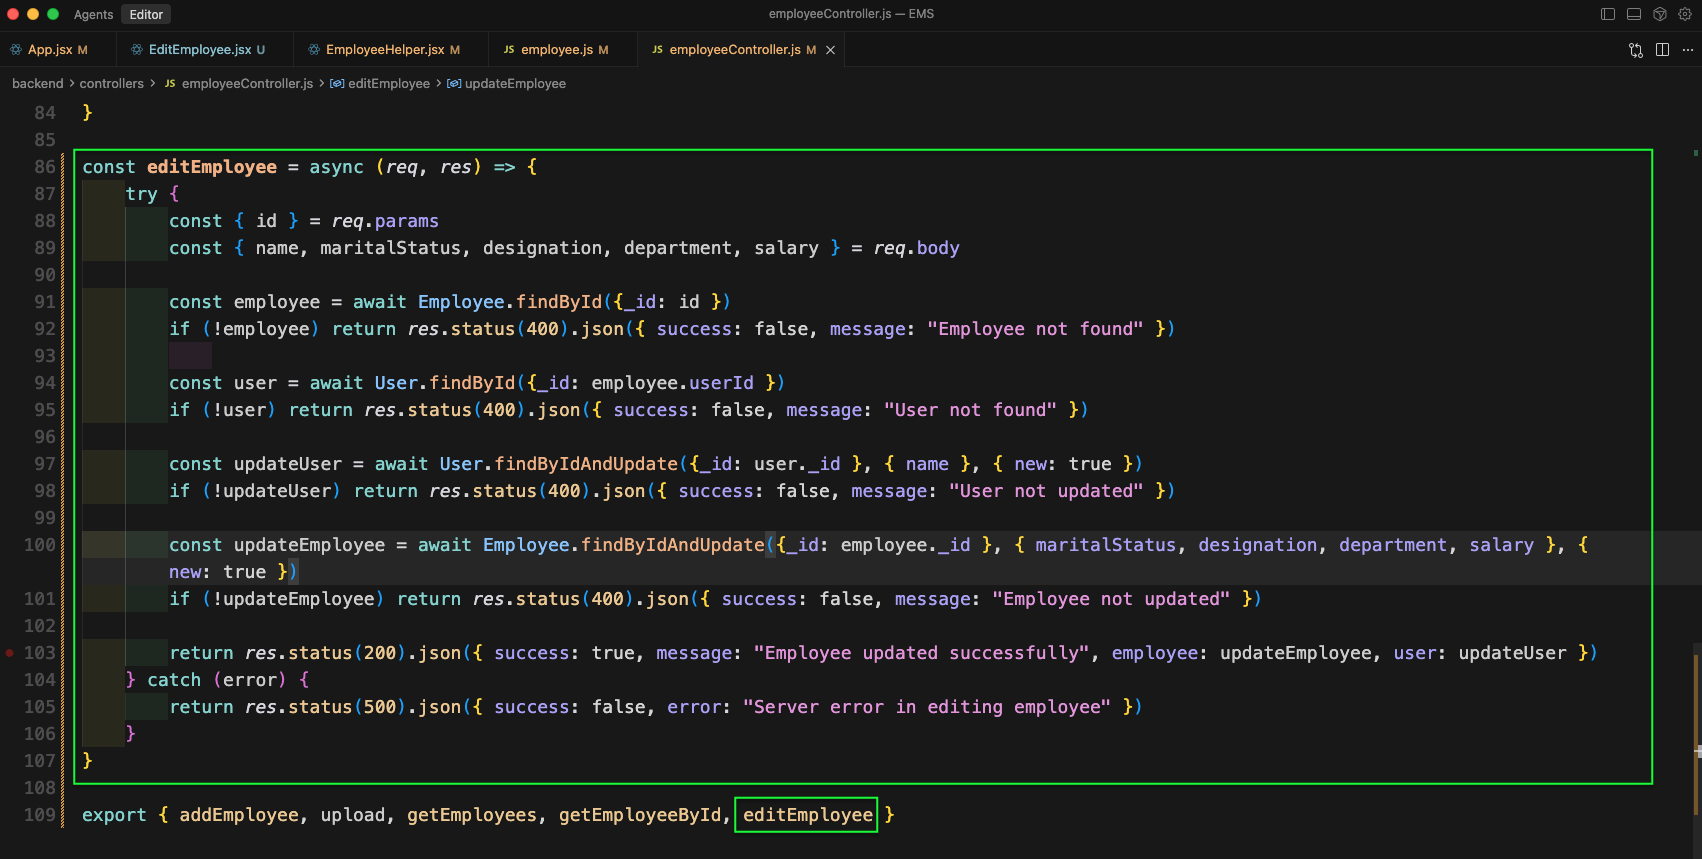1702x859 pixels.
Task: Click the macOS close window button
Action: 13,14
